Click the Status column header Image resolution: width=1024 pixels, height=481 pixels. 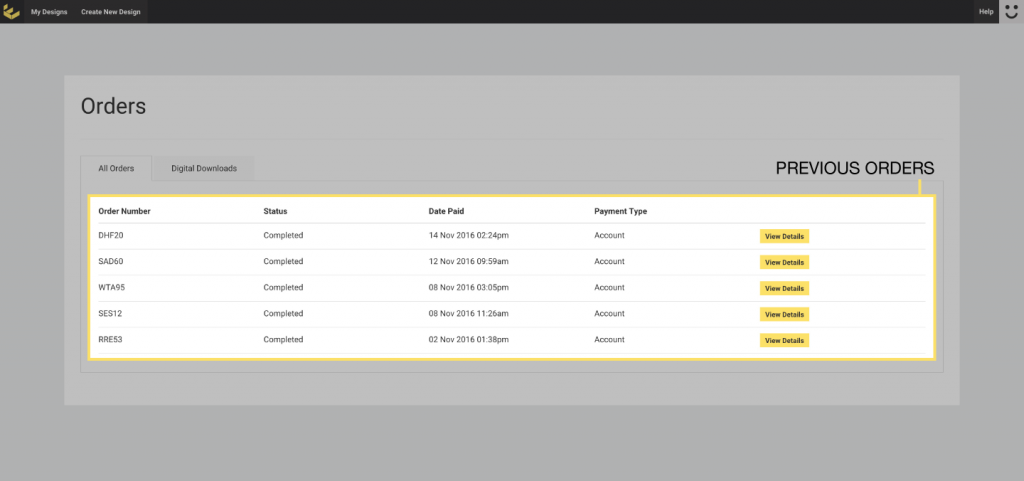(x=275, y=211)
